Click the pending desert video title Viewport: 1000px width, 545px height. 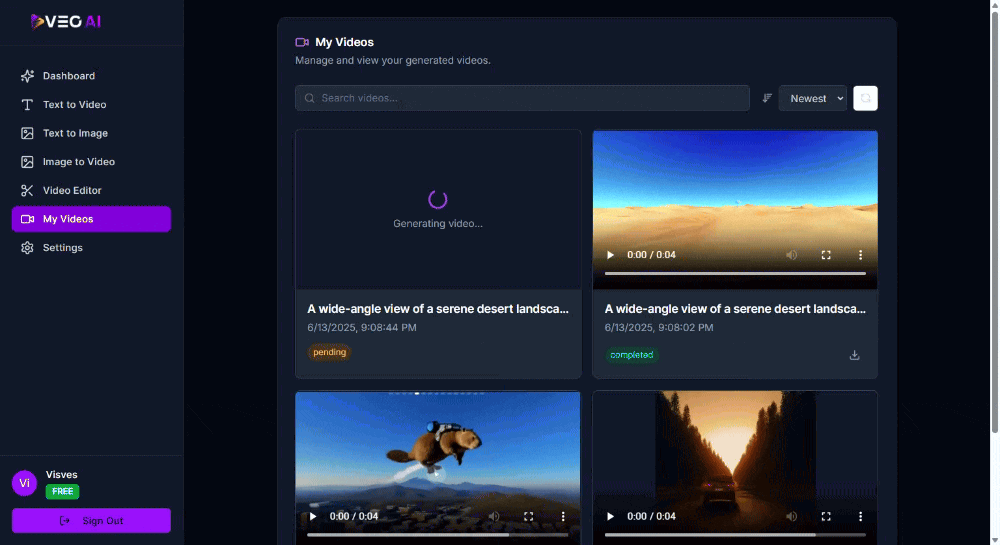[x=438, y=309]
